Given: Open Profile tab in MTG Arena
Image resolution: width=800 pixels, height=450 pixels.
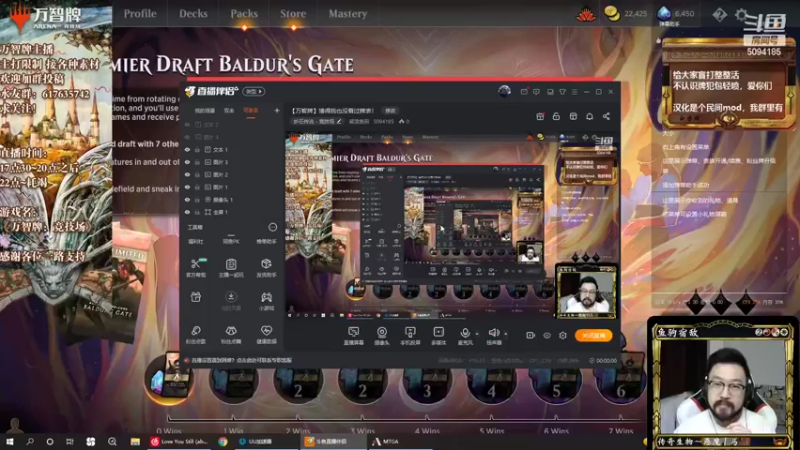Looking at the screenshot, I should point(140,14).
